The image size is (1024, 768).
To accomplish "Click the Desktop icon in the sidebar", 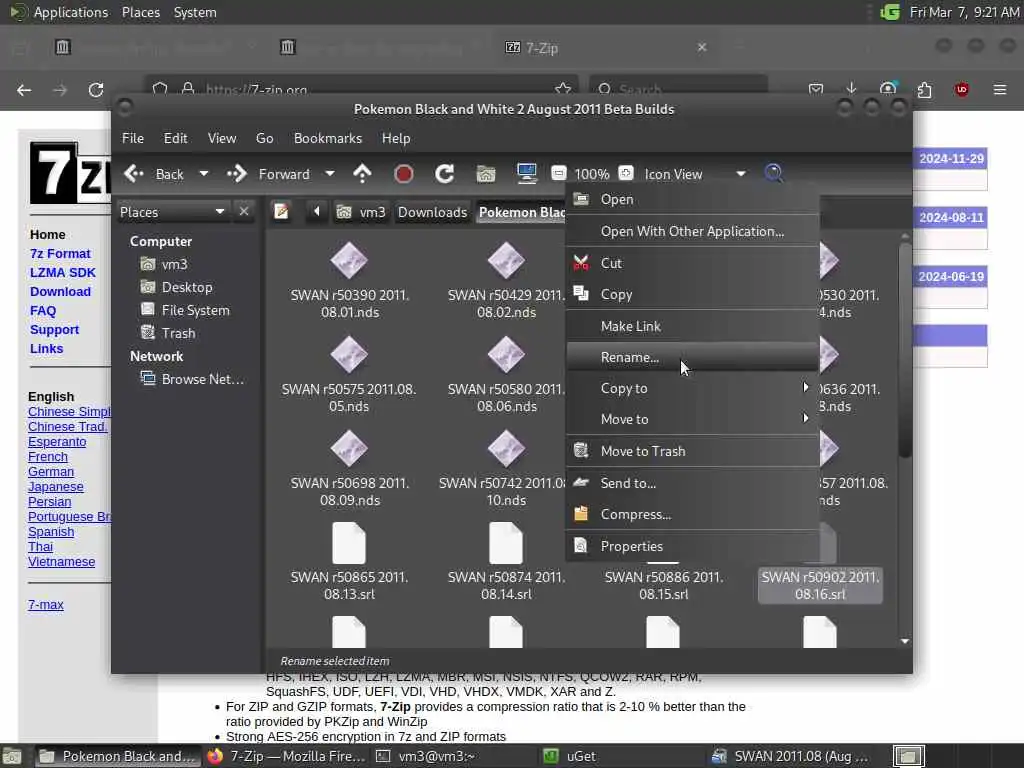I will click(148, 287).
